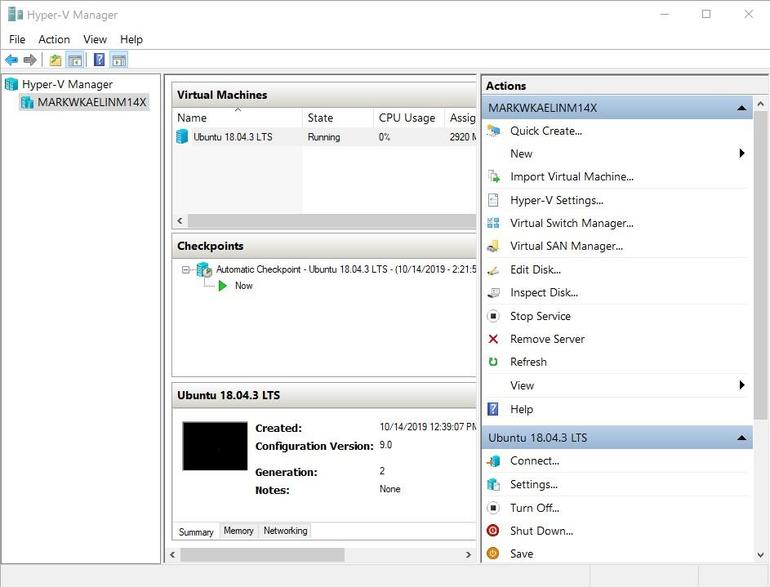
Task: Click the Up one level toolbar icon
Action: [55, 60]
